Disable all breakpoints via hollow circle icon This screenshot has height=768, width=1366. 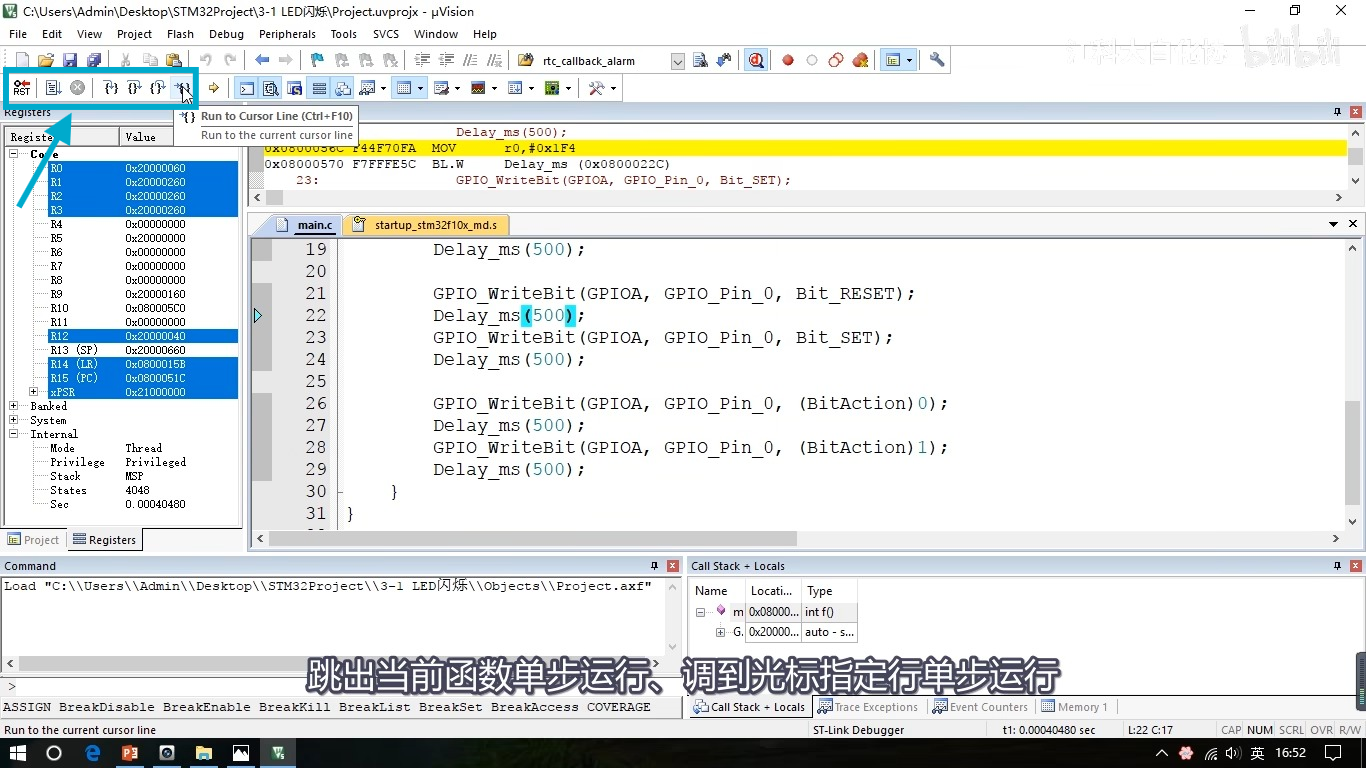point(811,60)
